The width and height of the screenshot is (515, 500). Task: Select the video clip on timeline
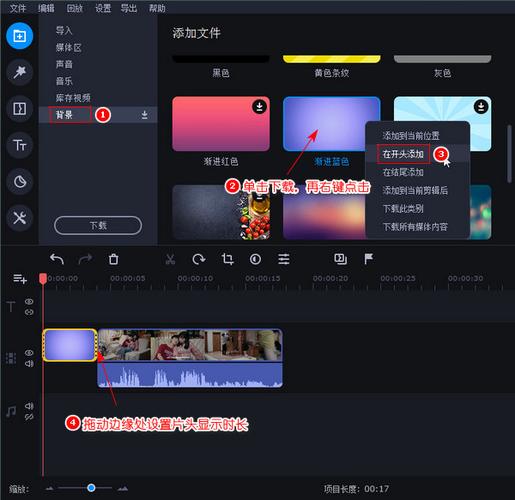pyautogui.click(x=190, y=345)
